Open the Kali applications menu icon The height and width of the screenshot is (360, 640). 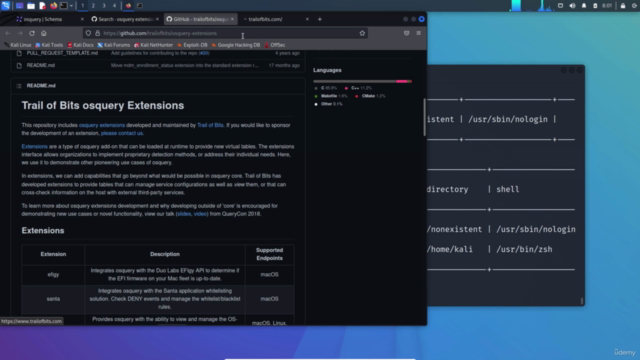tap(5, 6)
